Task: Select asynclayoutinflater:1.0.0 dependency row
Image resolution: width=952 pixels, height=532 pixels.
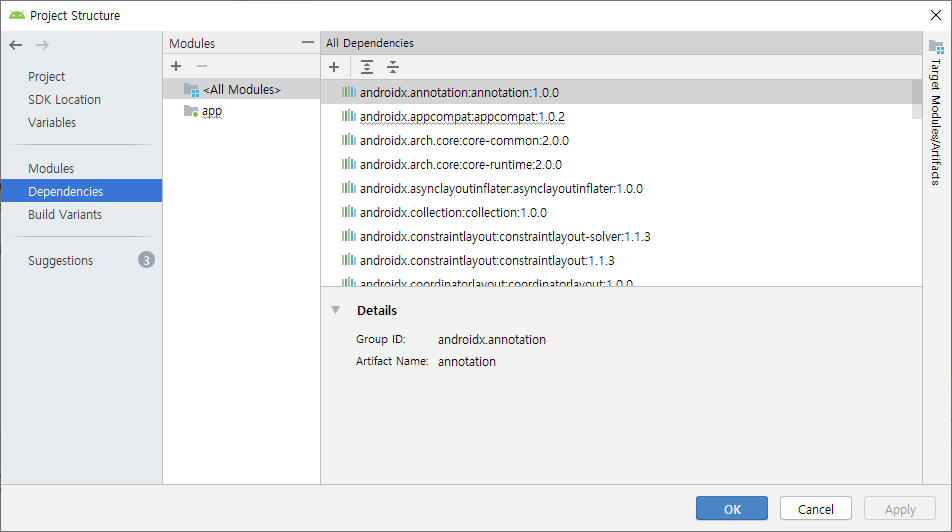Action: coord(616,188)
